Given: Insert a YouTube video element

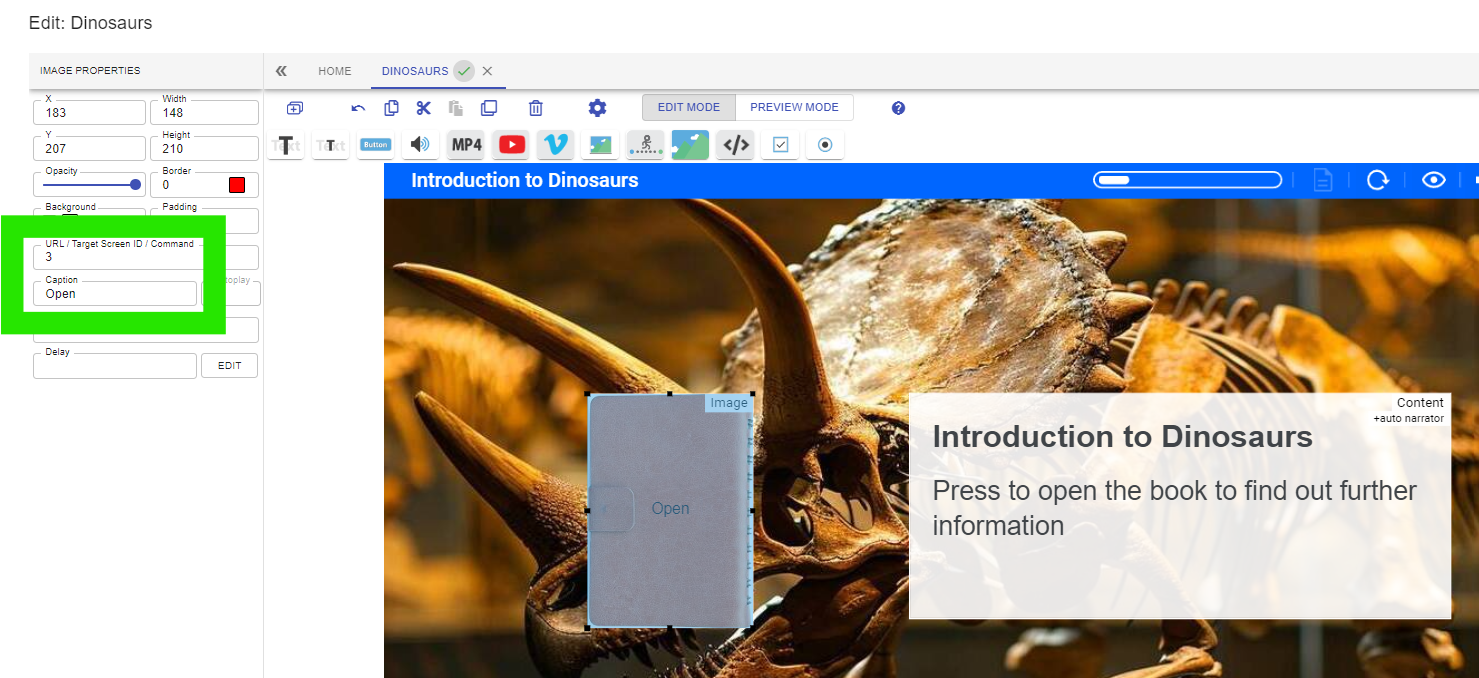Looking at the screenshot, I should pyautogui.click(x=511, y=145).
